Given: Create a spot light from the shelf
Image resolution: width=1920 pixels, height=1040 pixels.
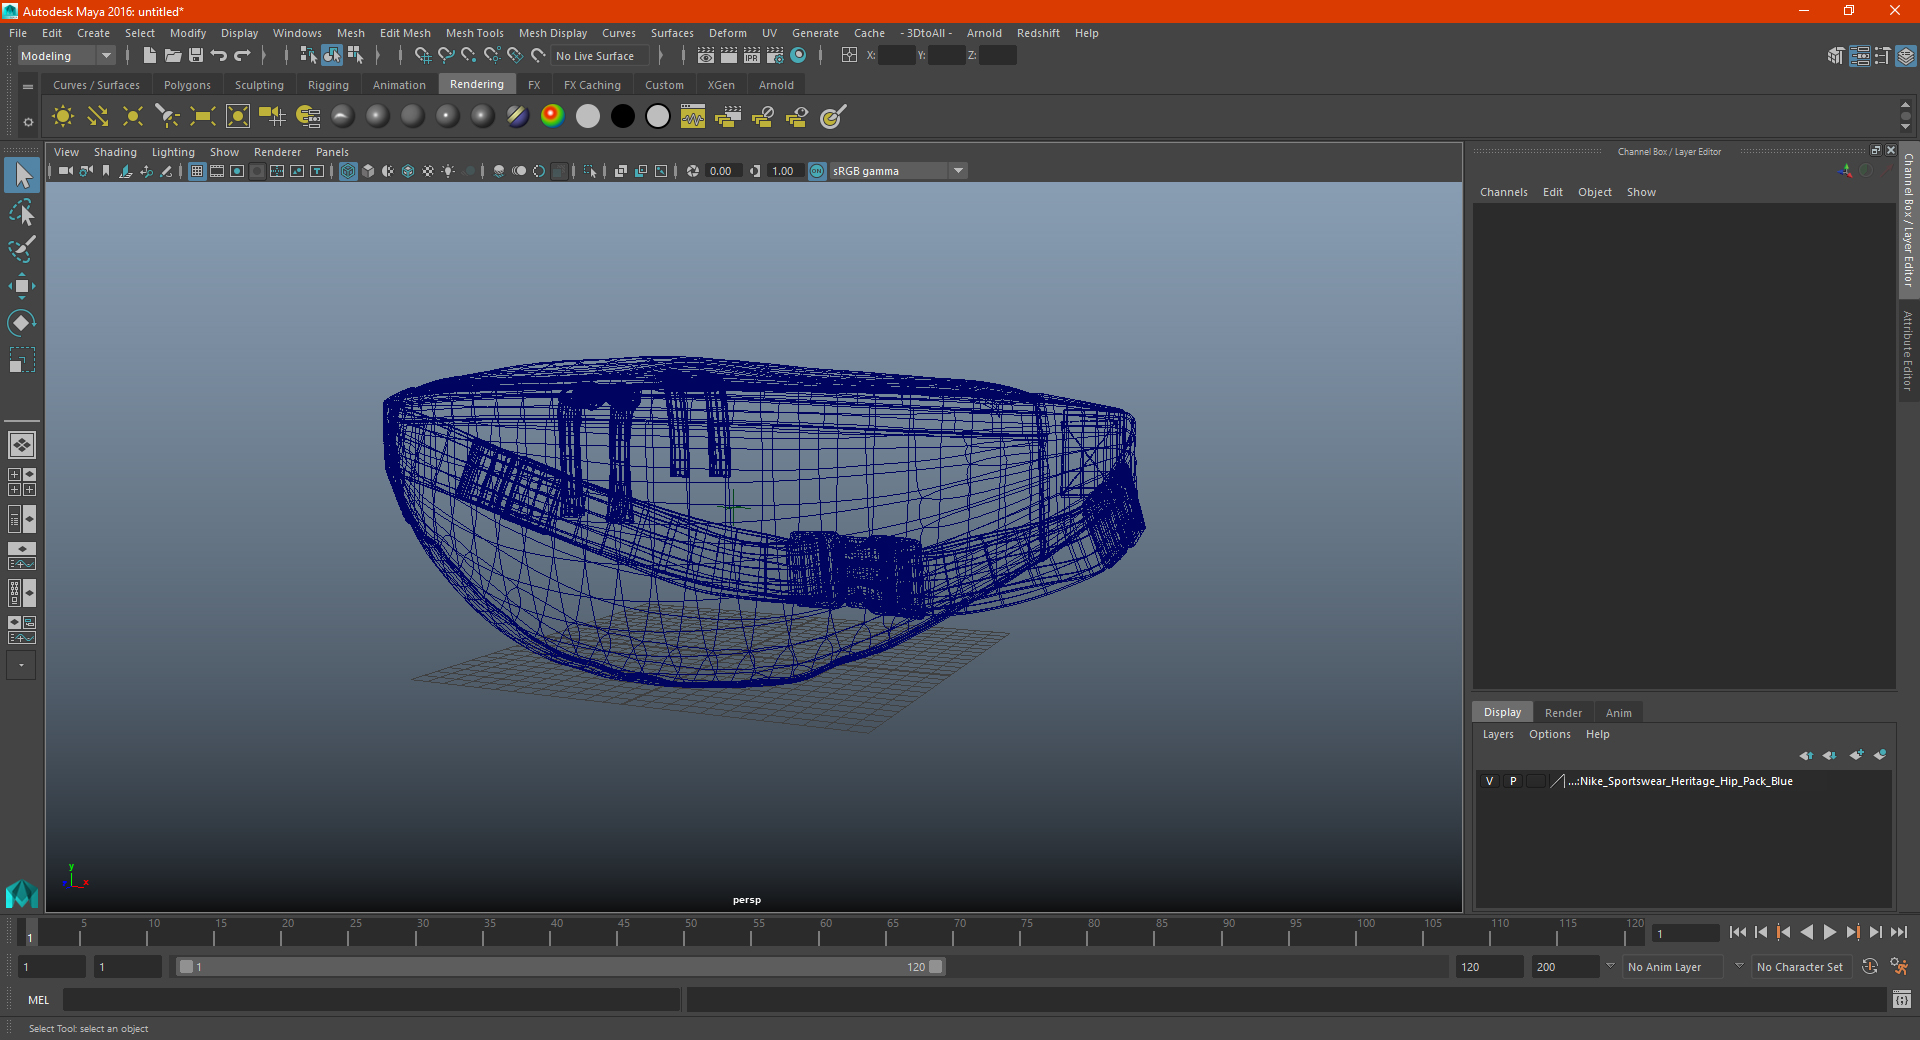Looking at the screenshot, I should tap(168, 117).
